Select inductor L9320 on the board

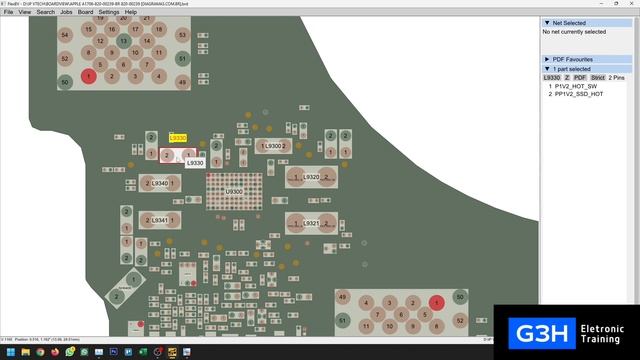coord(311,177)
